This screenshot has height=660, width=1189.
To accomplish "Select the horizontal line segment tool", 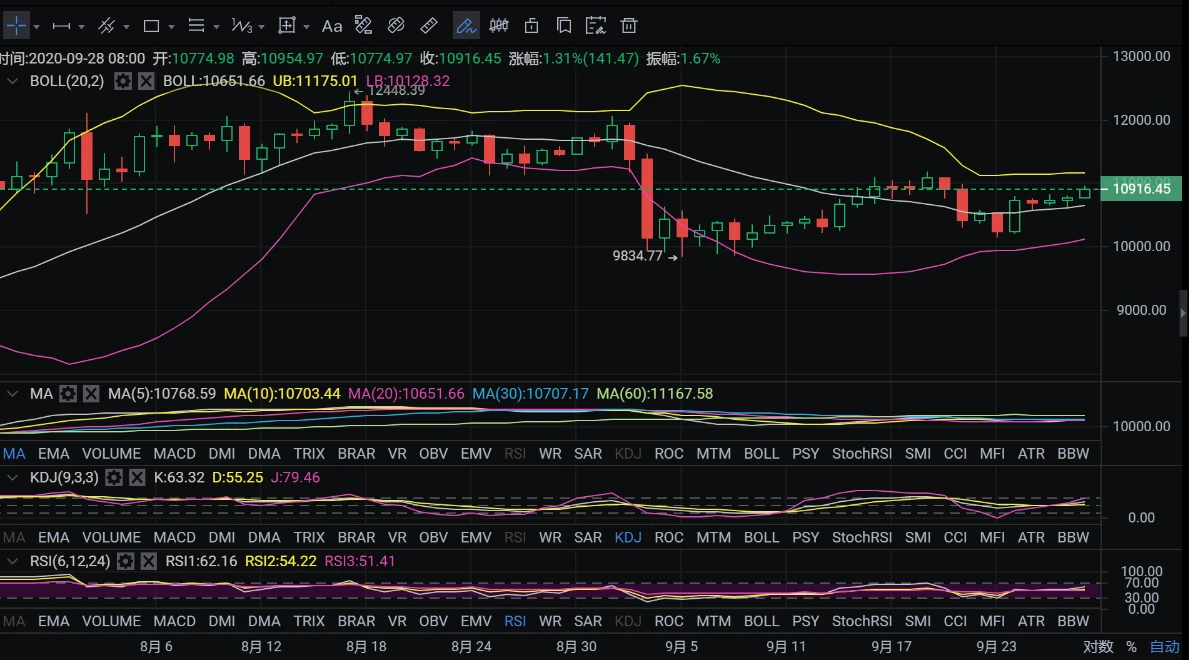I will pos(61,26).
